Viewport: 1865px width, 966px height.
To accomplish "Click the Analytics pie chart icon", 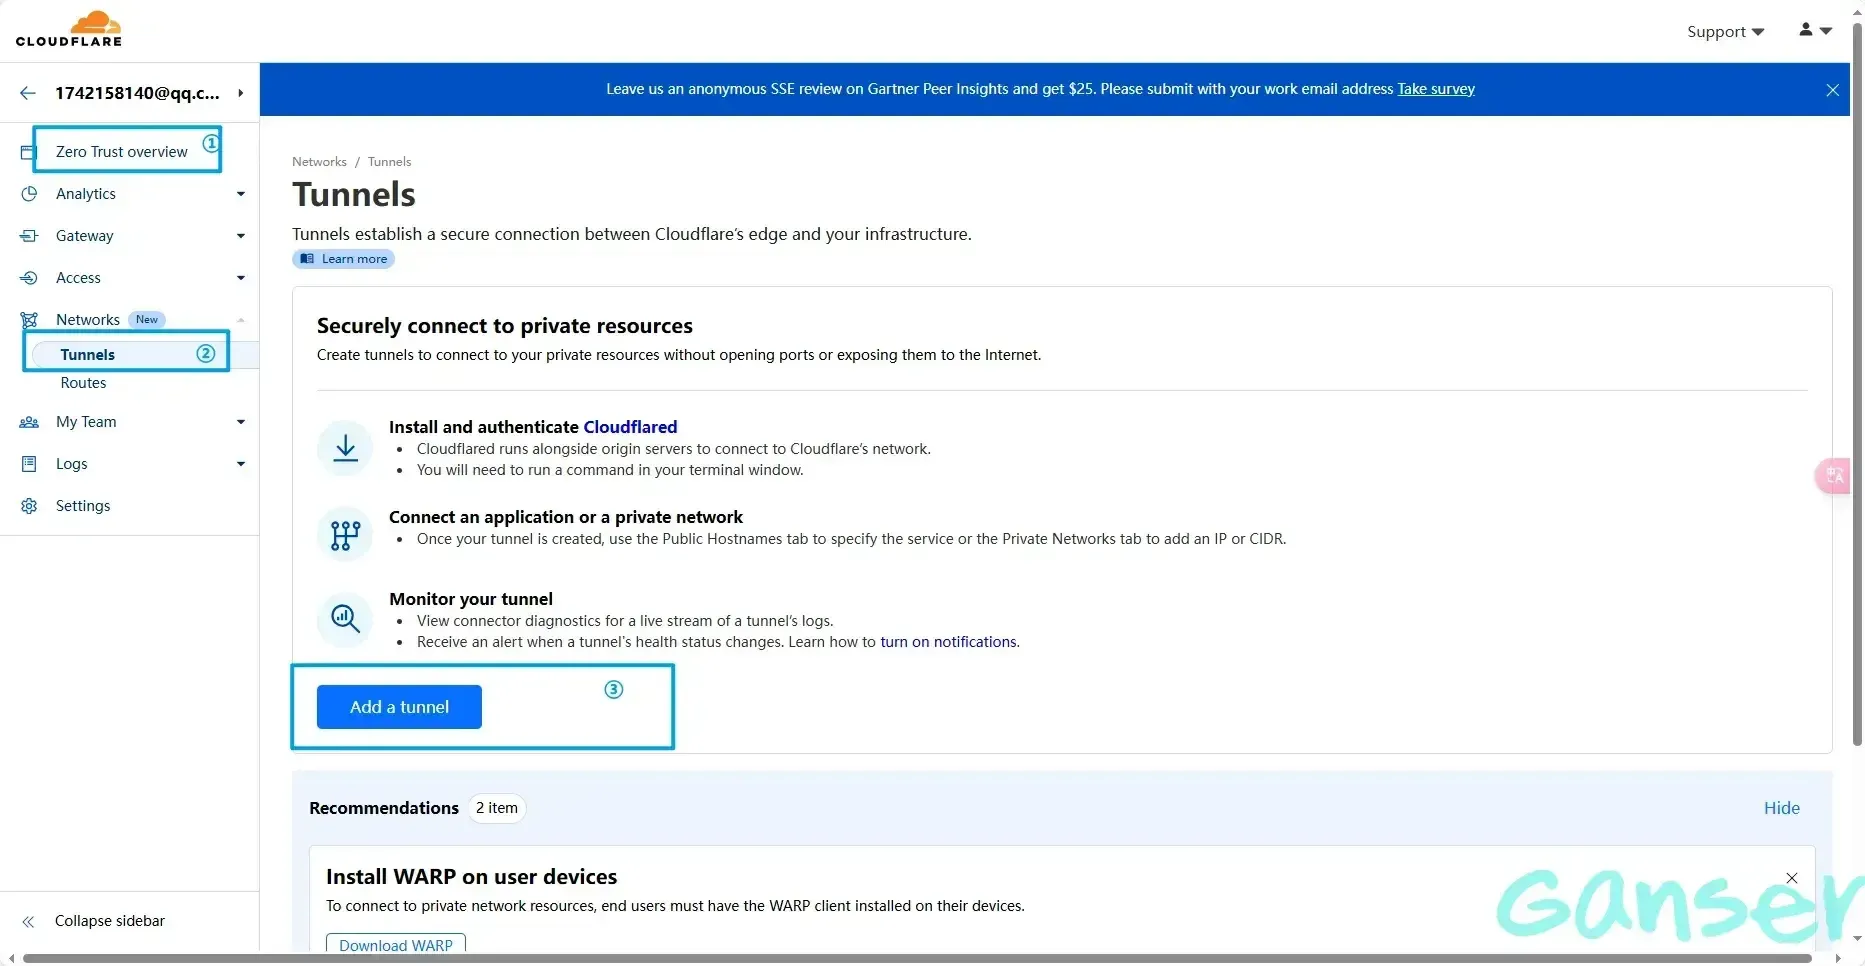I will [29, 194].
